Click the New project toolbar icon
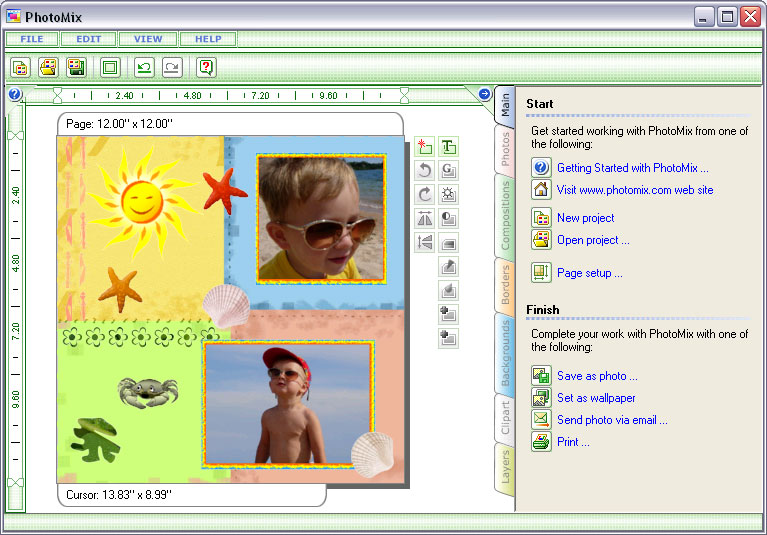 [x=20, y=68]
